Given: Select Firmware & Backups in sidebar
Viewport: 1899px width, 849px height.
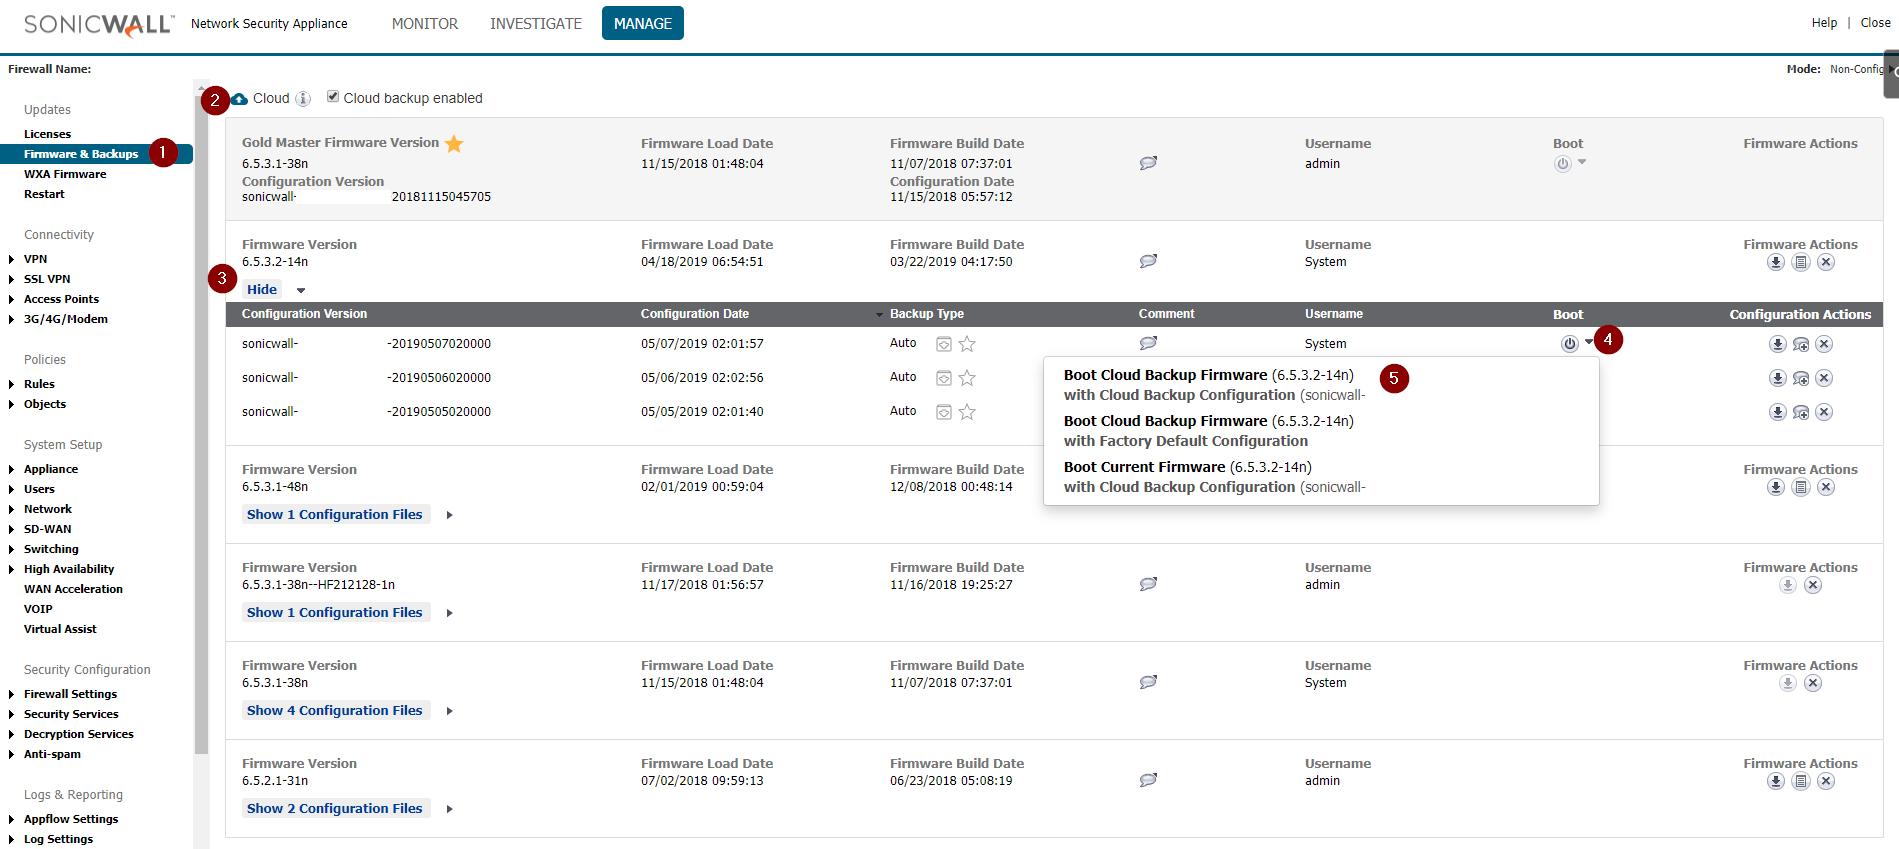Looking at the screenshot, I should tap(81, 154).
